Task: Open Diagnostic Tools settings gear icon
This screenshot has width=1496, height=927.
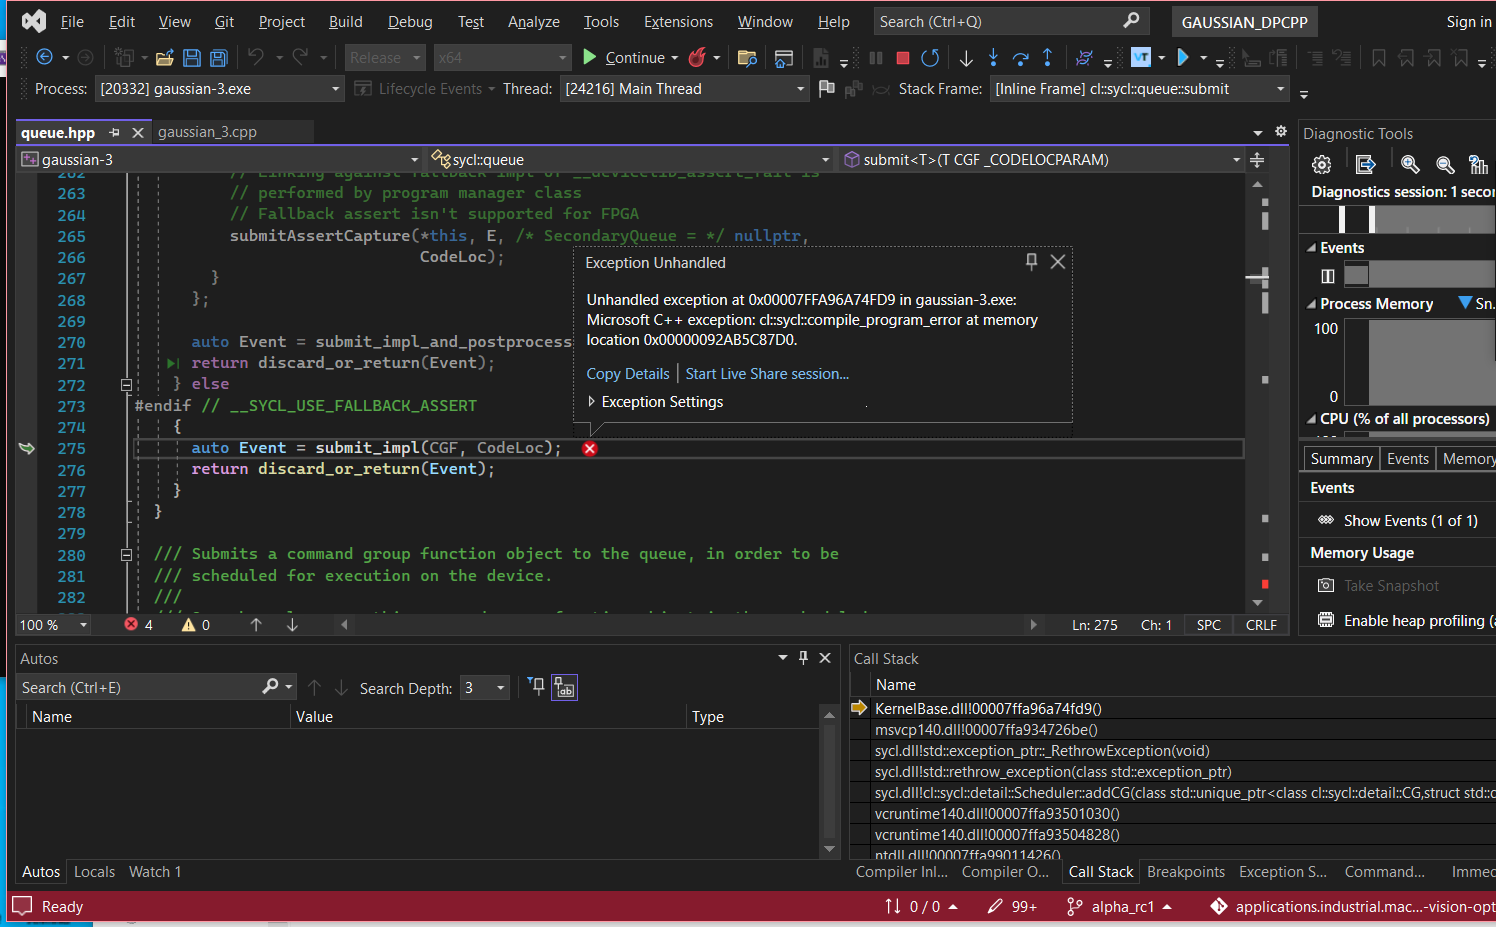Action: (1321, 164)
